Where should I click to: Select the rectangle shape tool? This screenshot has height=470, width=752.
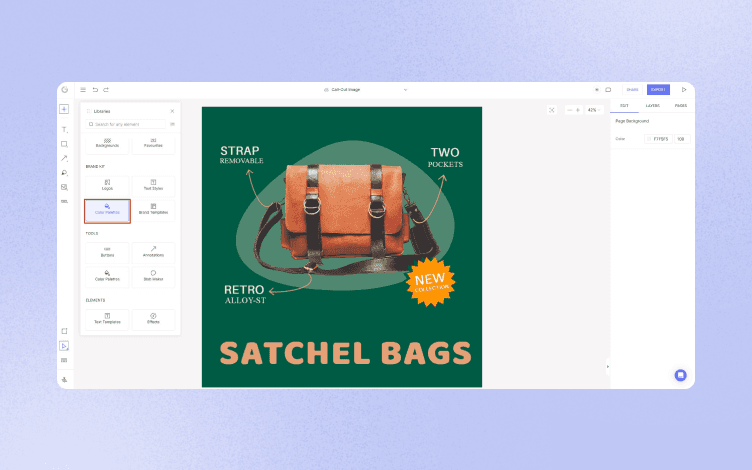click(x=64, y=144)
